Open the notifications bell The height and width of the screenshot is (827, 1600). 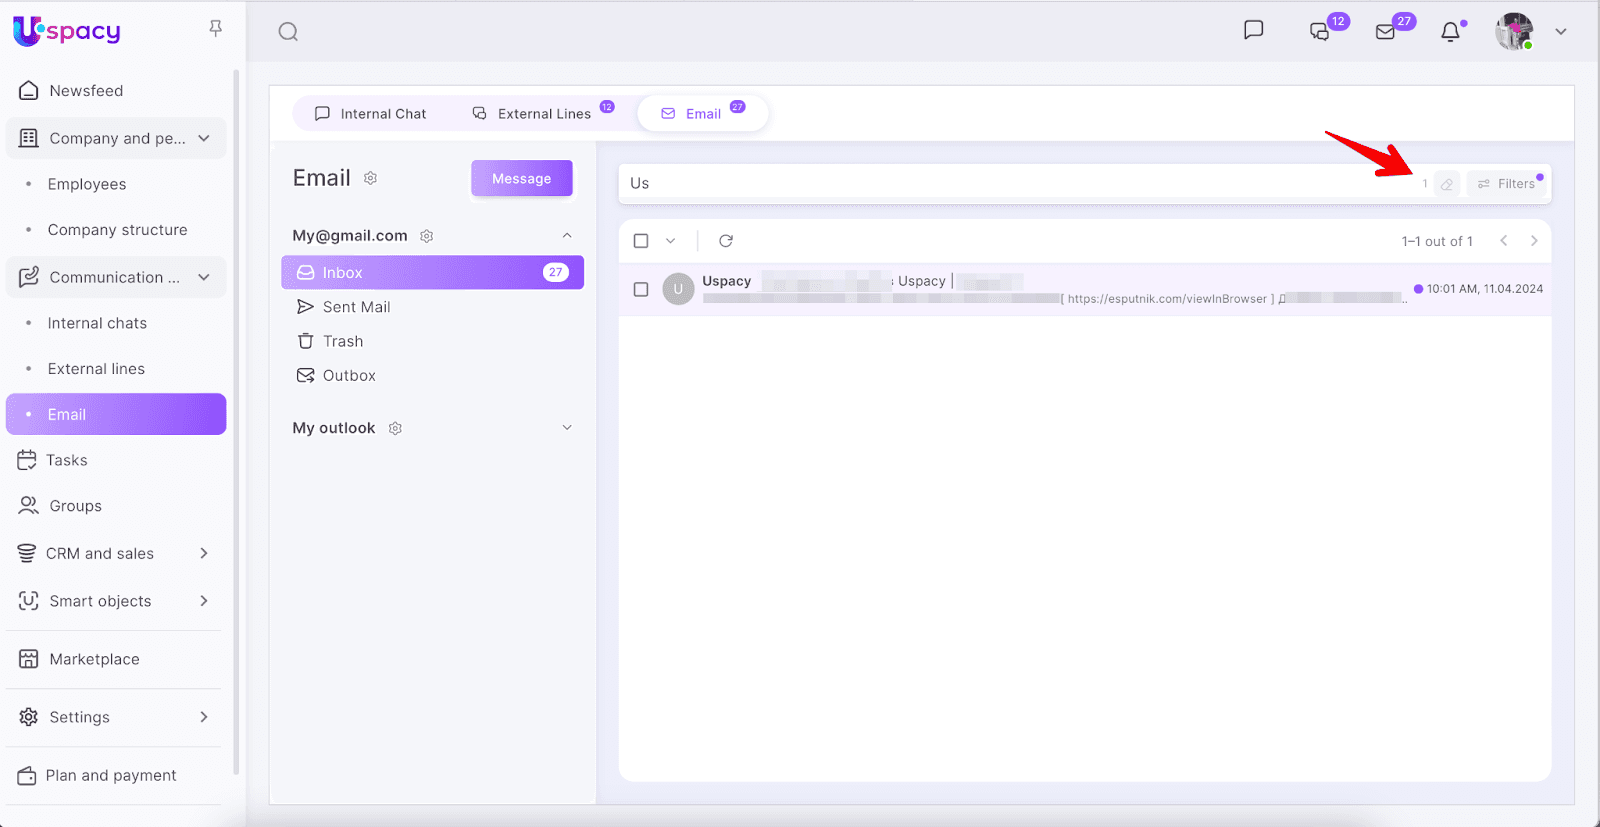(x=1450, y=32)
